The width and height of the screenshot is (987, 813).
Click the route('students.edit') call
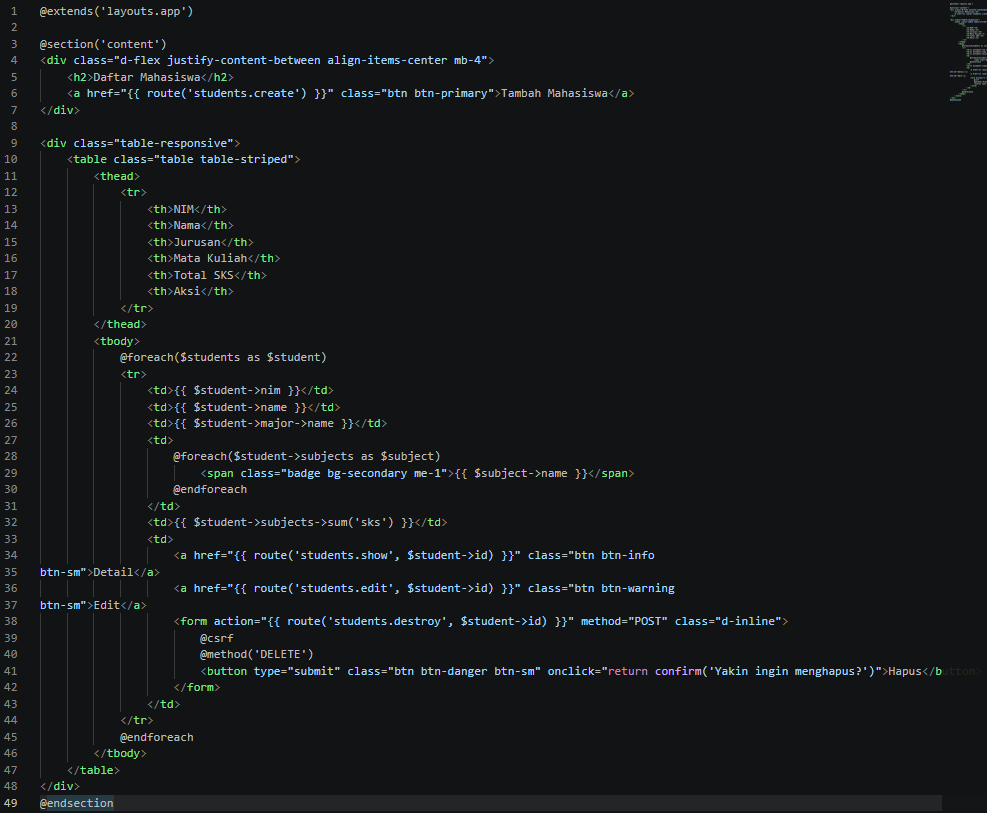pyautogui.click(x=374, y=589)
